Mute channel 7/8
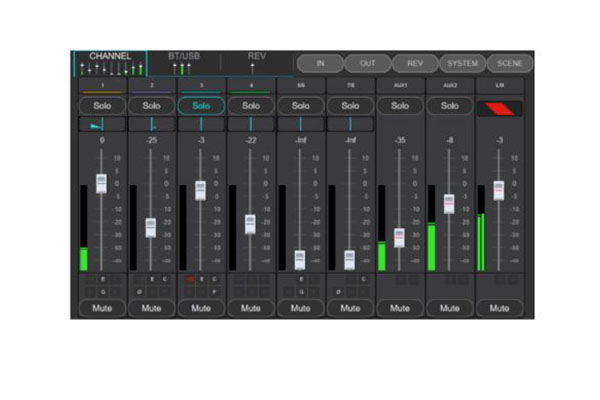Screen dimensions: 600x400 (351, 309)
